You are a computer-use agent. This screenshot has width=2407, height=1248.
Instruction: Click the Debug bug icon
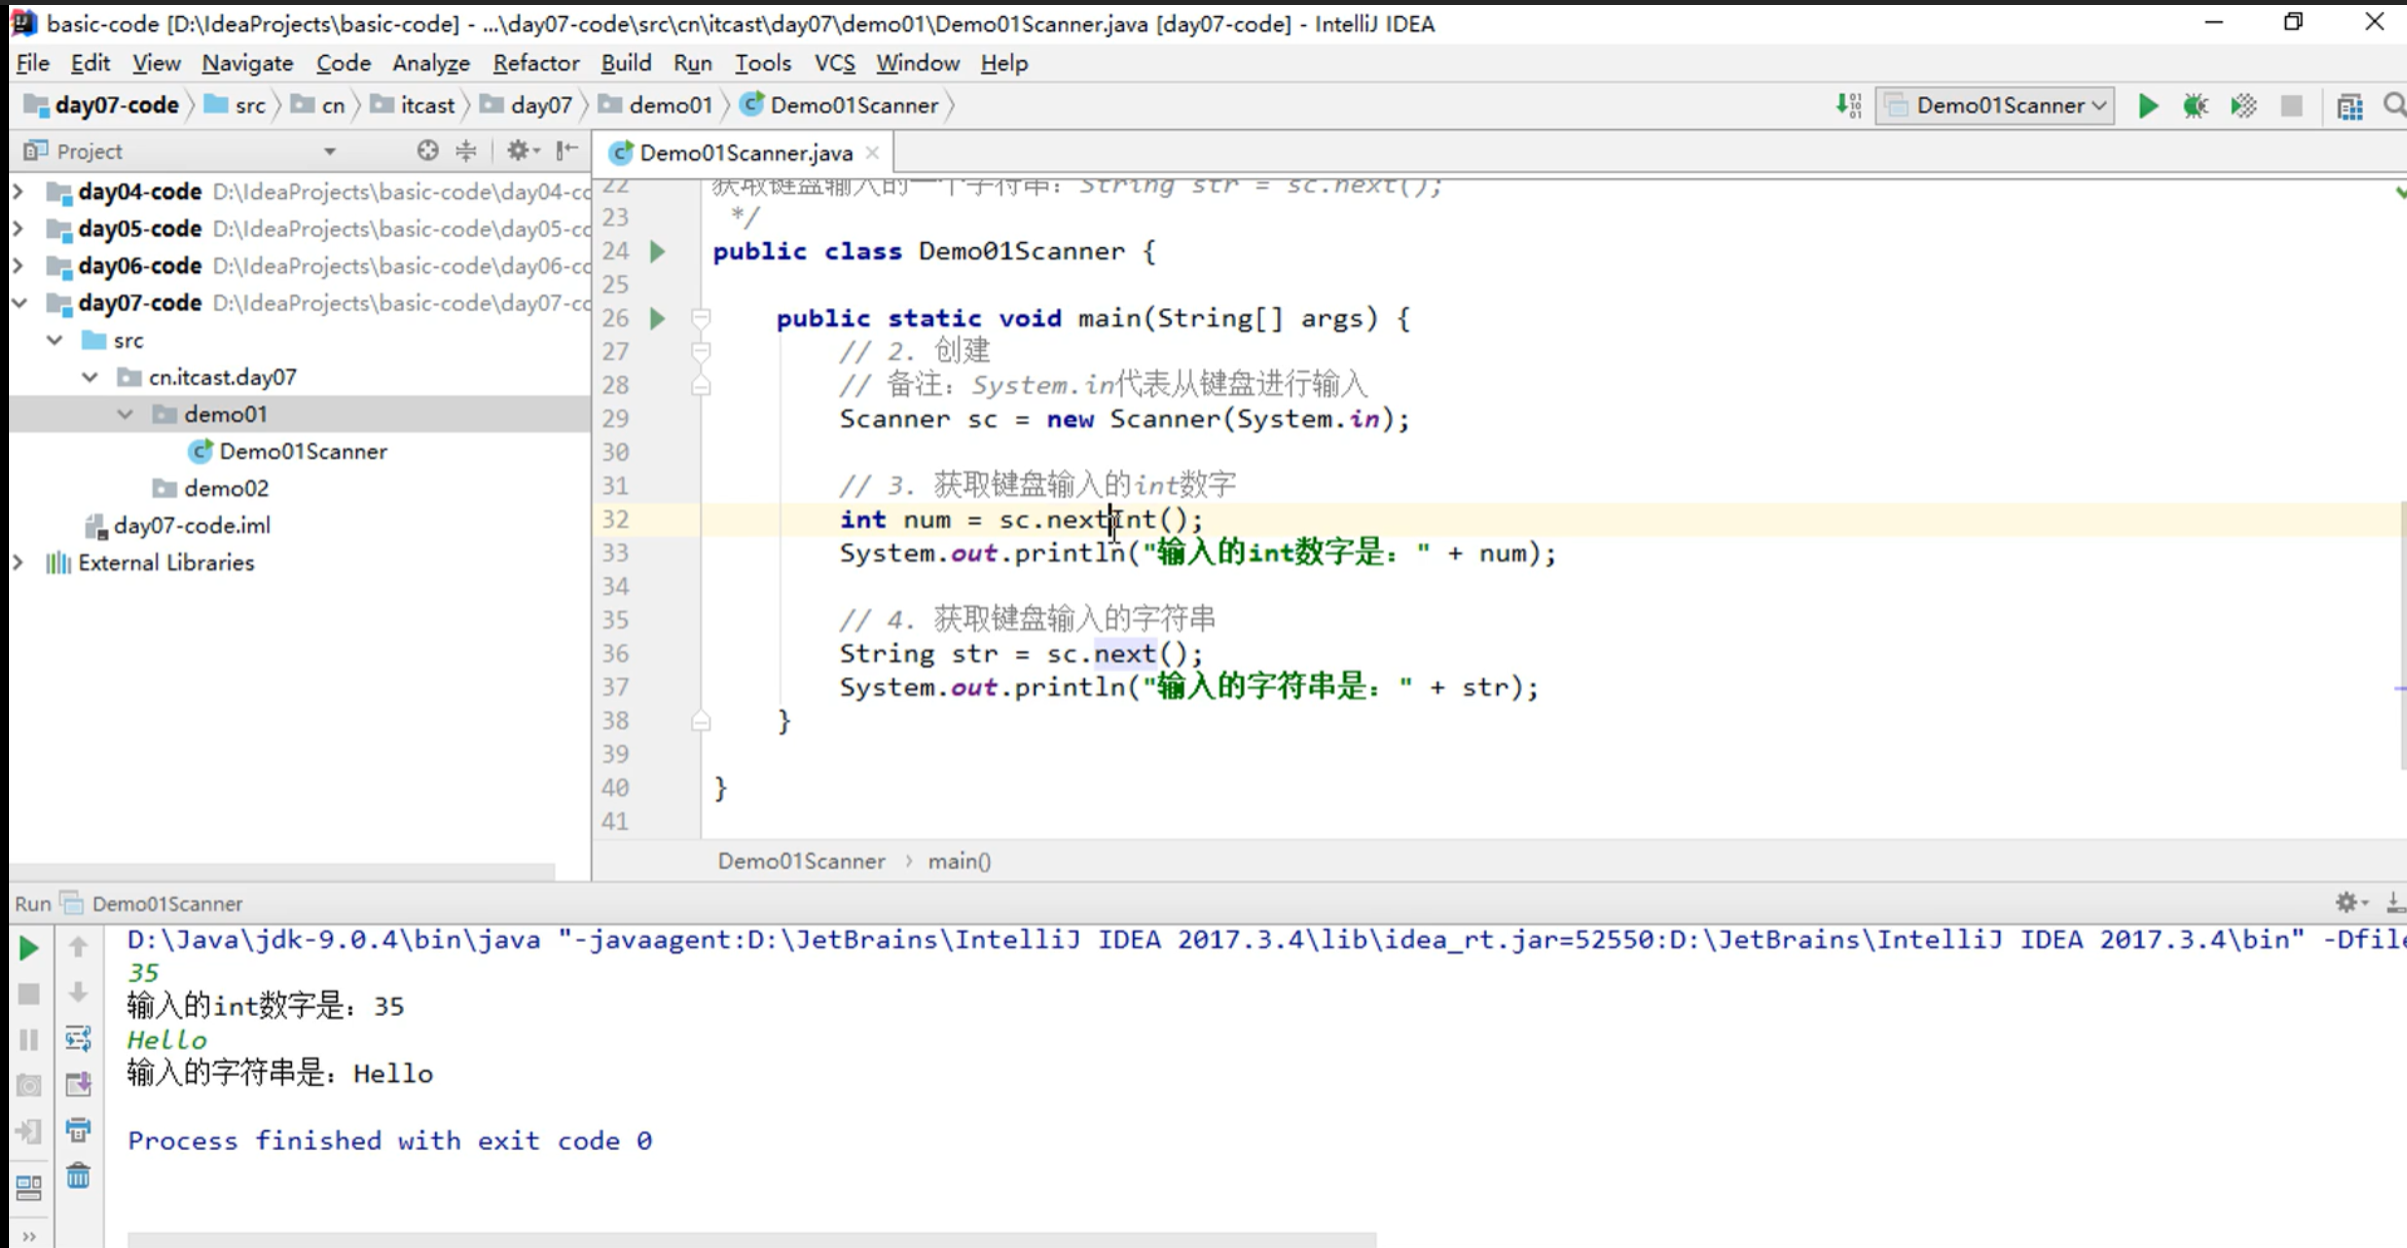(x=2195, y=106)
